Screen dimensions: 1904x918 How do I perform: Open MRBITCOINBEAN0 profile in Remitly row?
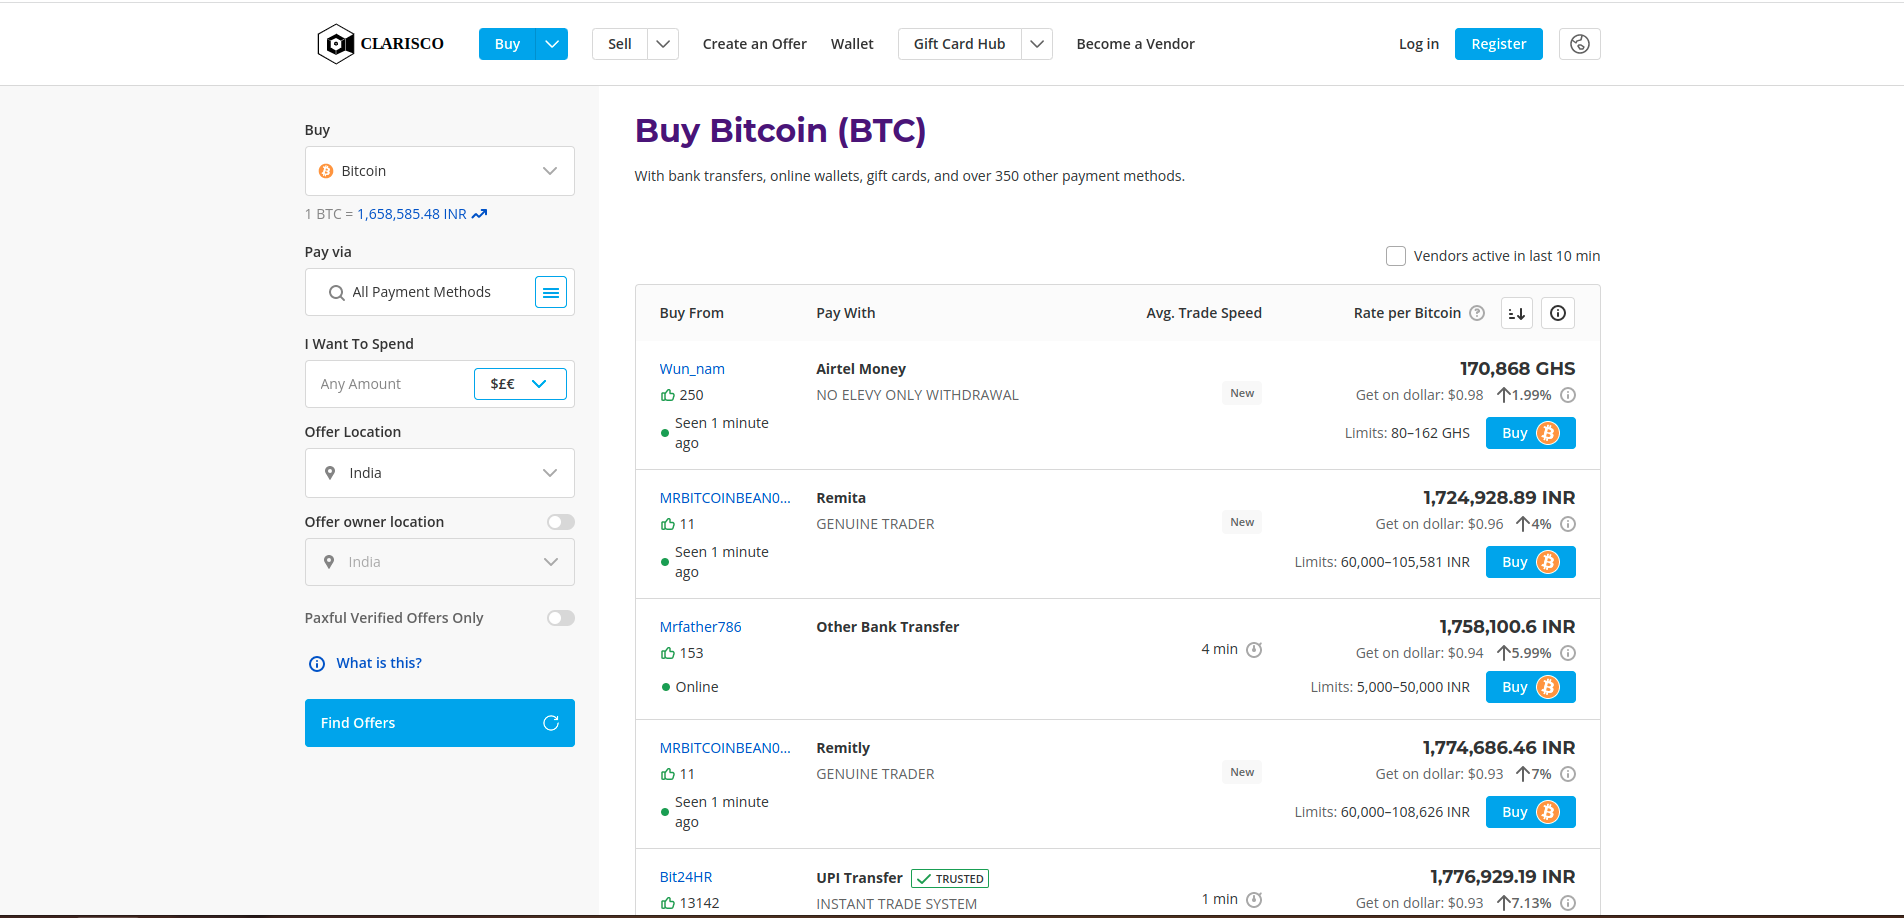tap(725, 748)
